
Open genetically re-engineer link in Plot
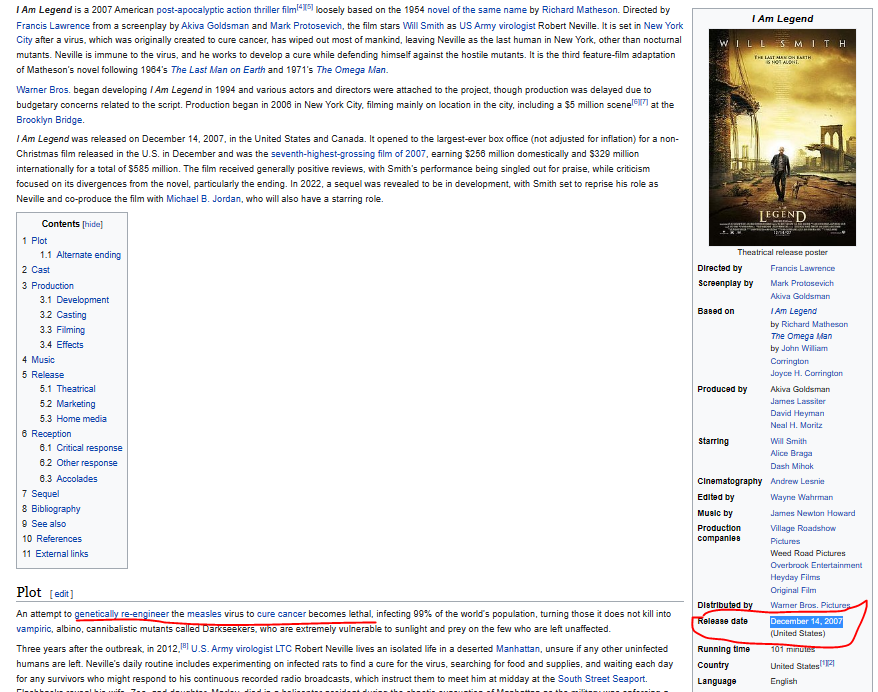pyautogui.click(x=122, y=614)
